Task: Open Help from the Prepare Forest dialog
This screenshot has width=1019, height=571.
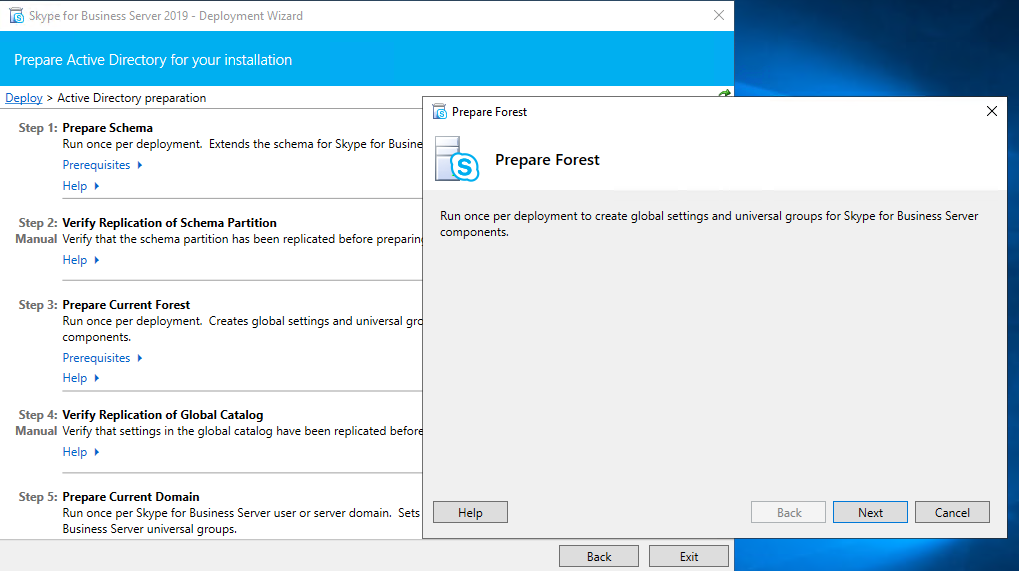Action: point(470,512)
